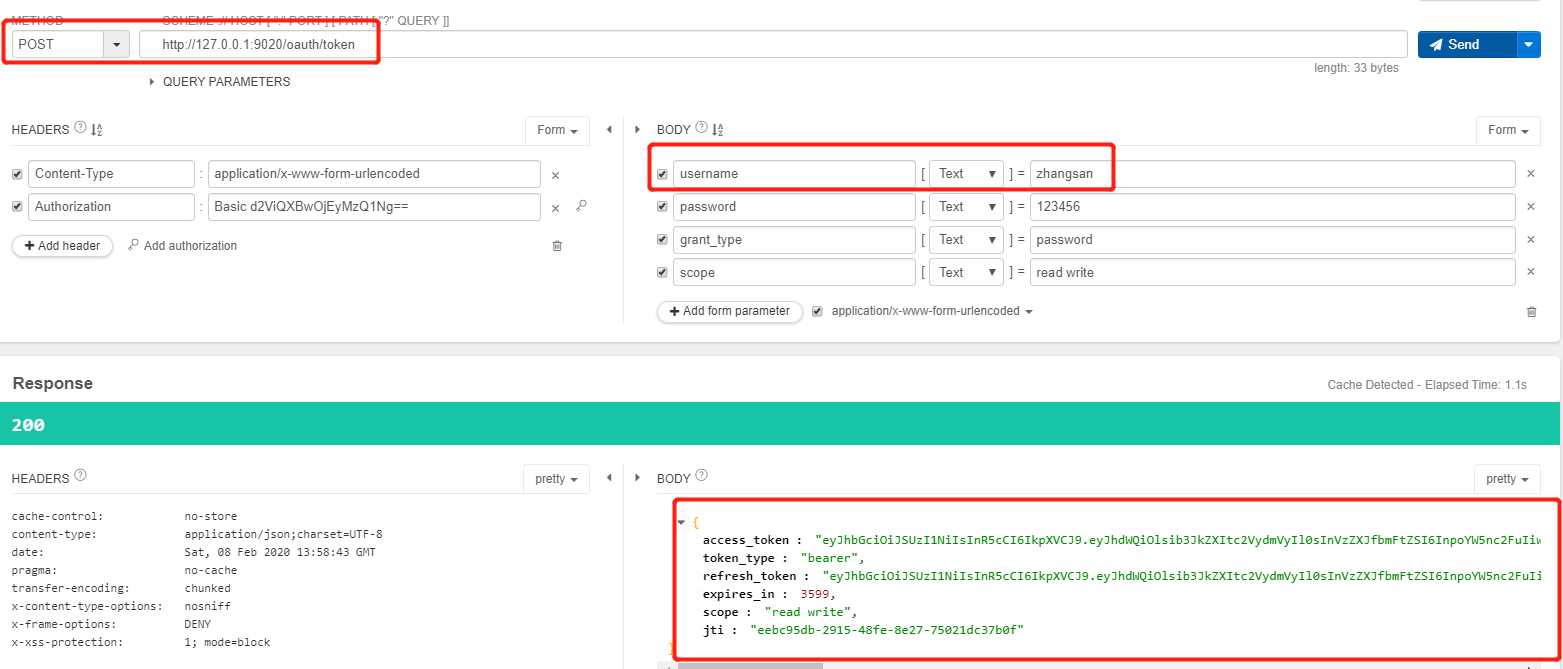This screenshot has height=669, width=1563.
Task: Collapse response headers panel left arrow
Action: coord(610,479)
